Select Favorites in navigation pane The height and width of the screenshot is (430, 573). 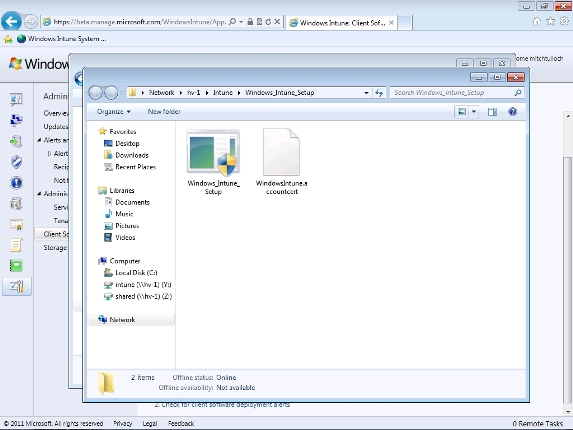click(x=118, y=132)
